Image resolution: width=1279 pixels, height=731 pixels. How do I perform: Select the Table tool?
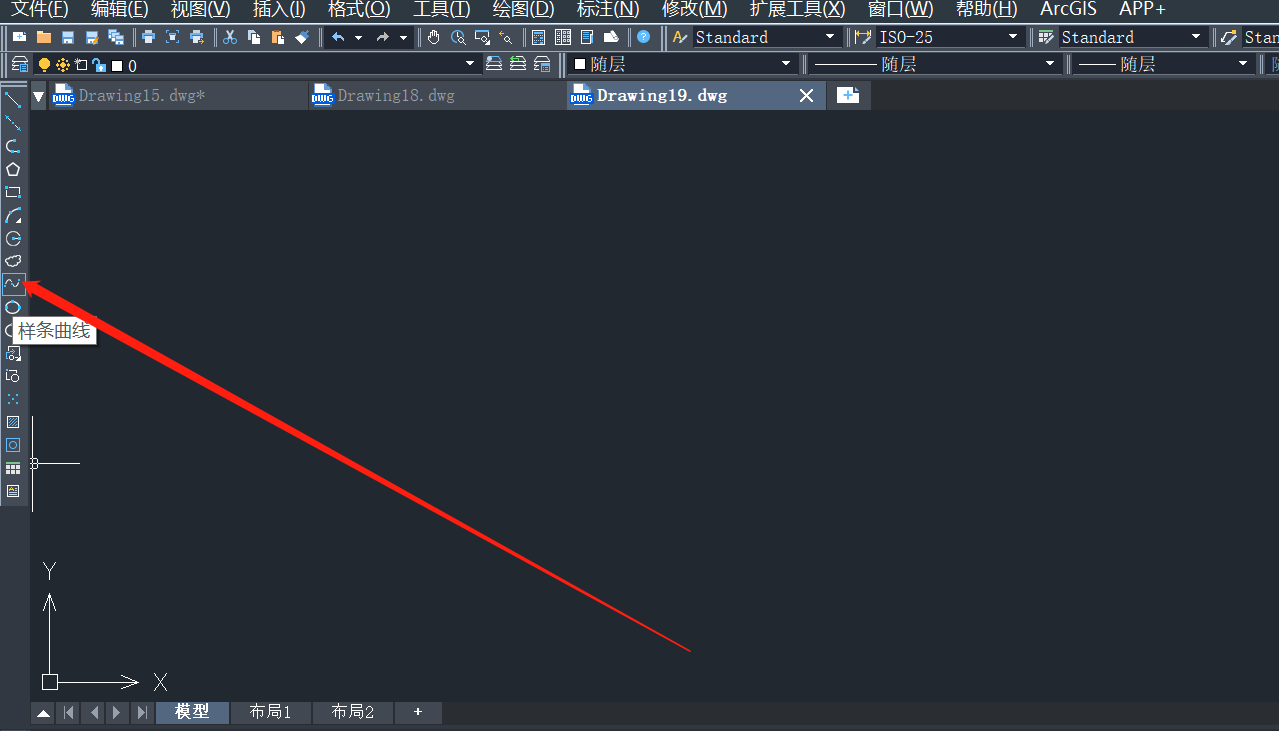pyautogui.click(x=13, y=468)
